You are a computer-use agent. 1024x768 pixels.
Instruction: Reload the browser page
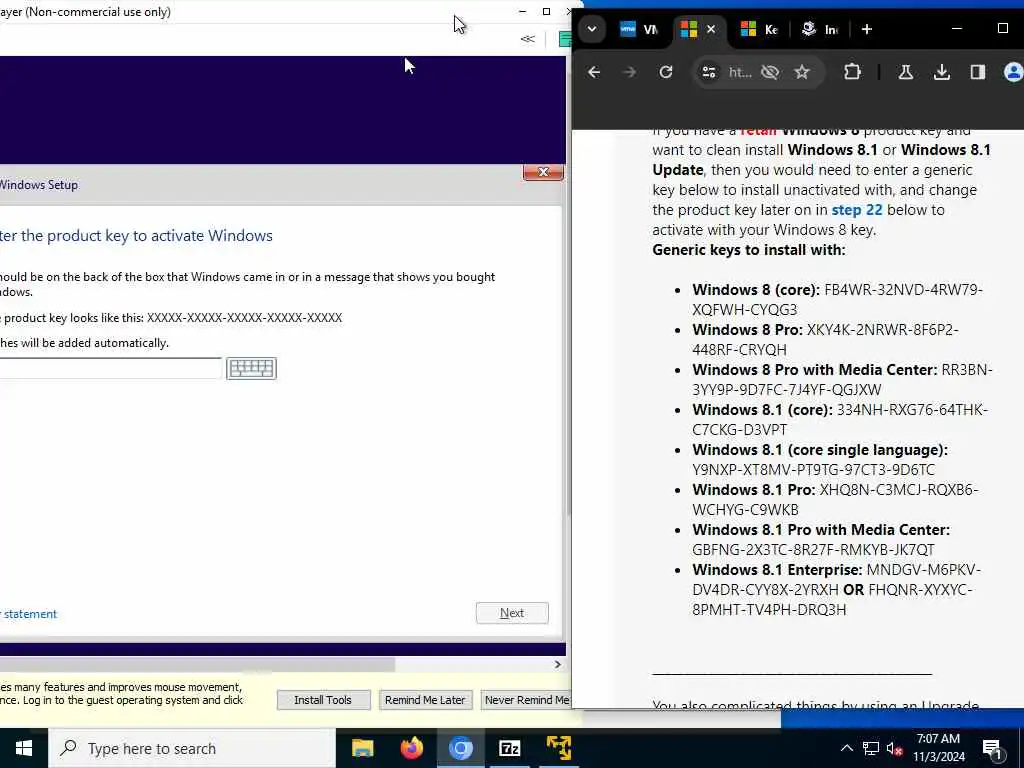(x=665, y=72)
